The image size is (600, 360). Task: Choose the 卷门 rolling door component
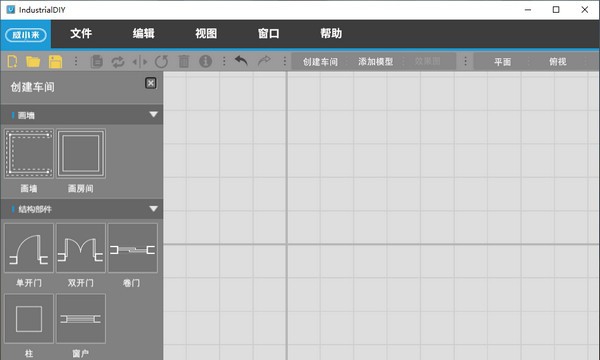(x=133, y=248)
